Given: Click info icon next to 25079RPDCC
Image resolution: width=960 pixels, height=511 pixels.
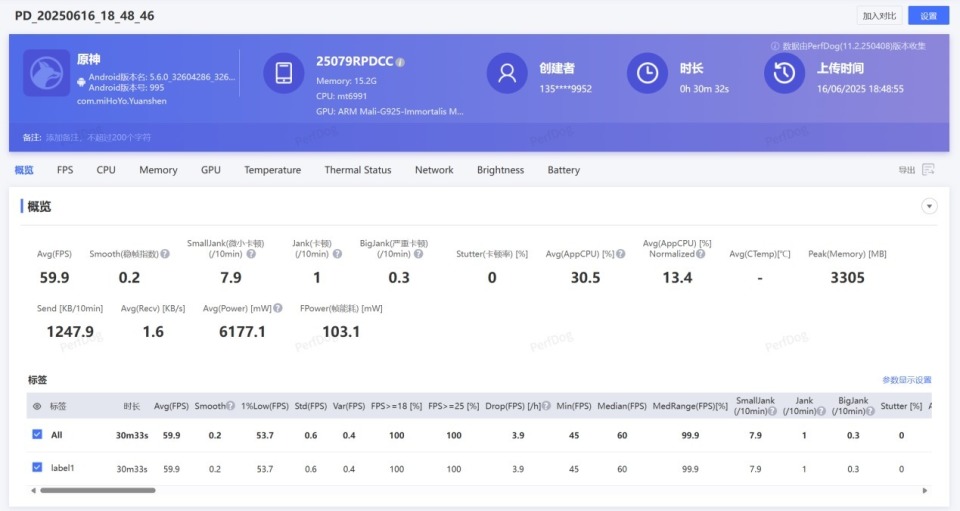Looking at the screenshot, I should [400, 62].
